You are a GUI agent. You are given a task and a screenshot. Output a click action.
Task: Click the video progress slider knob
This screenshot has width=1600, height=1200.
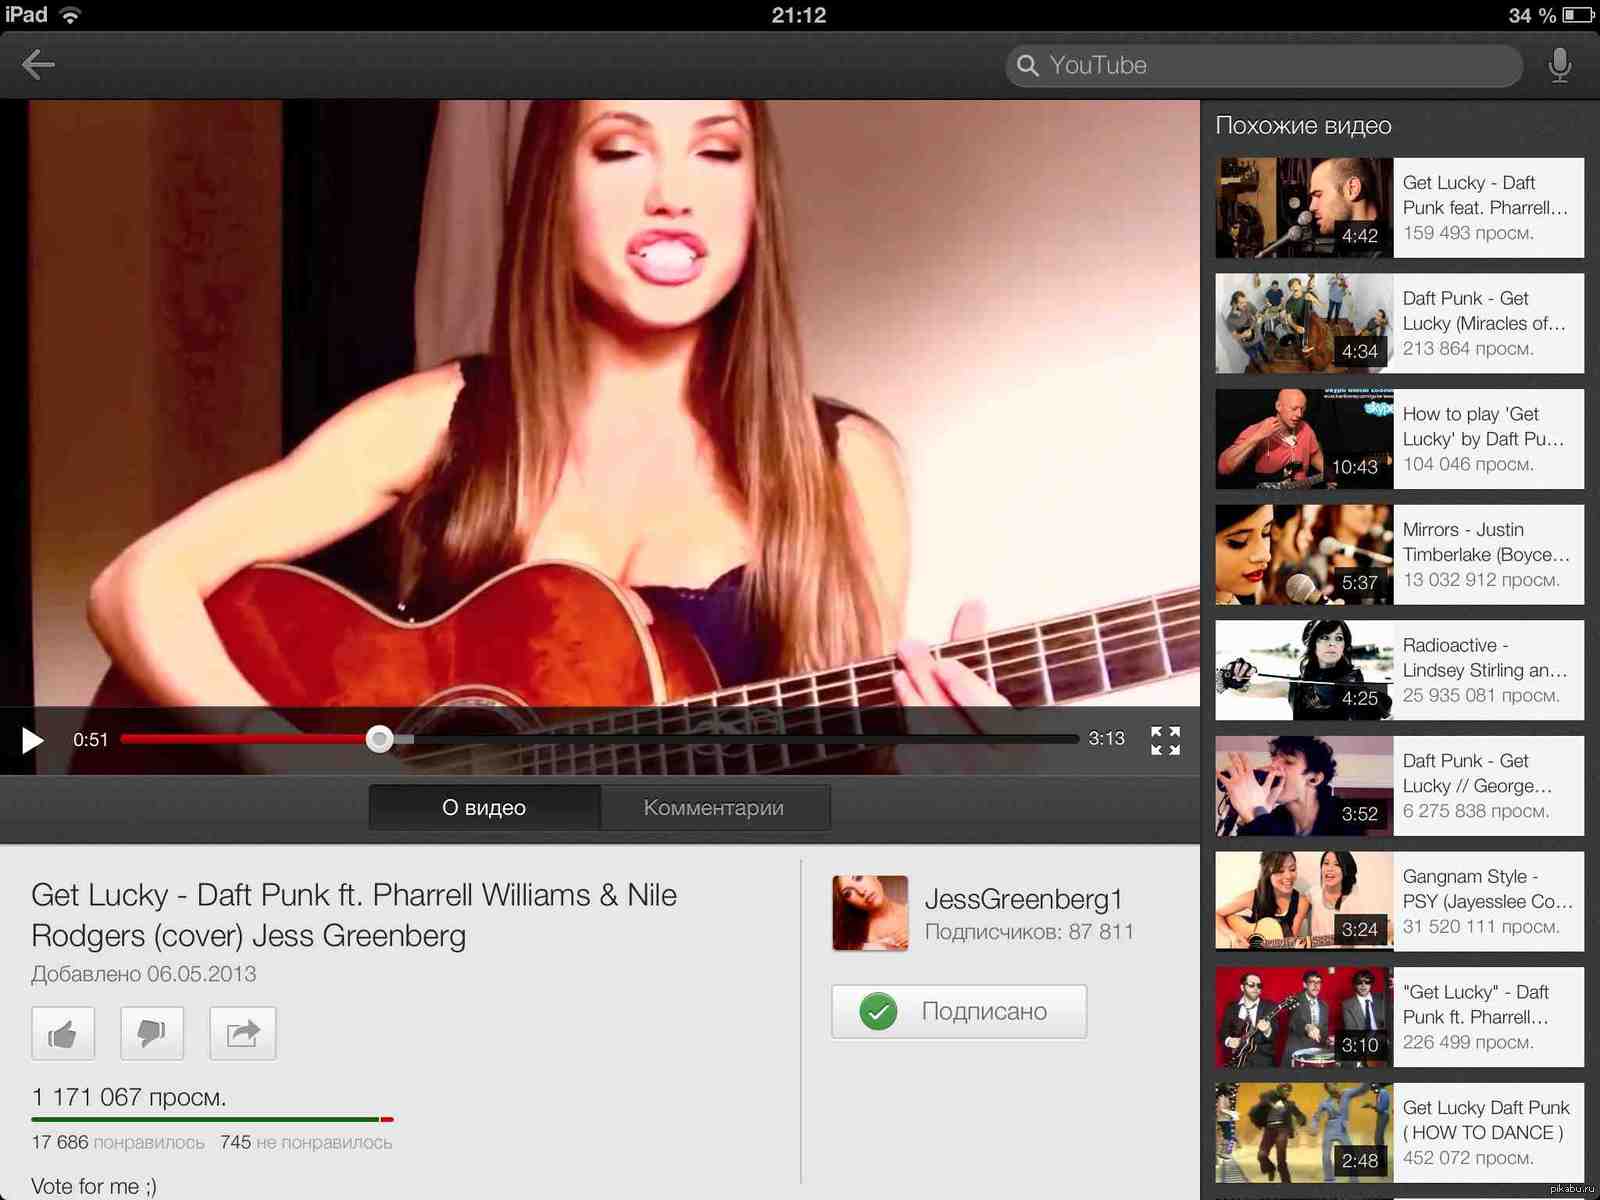[379, 739]
